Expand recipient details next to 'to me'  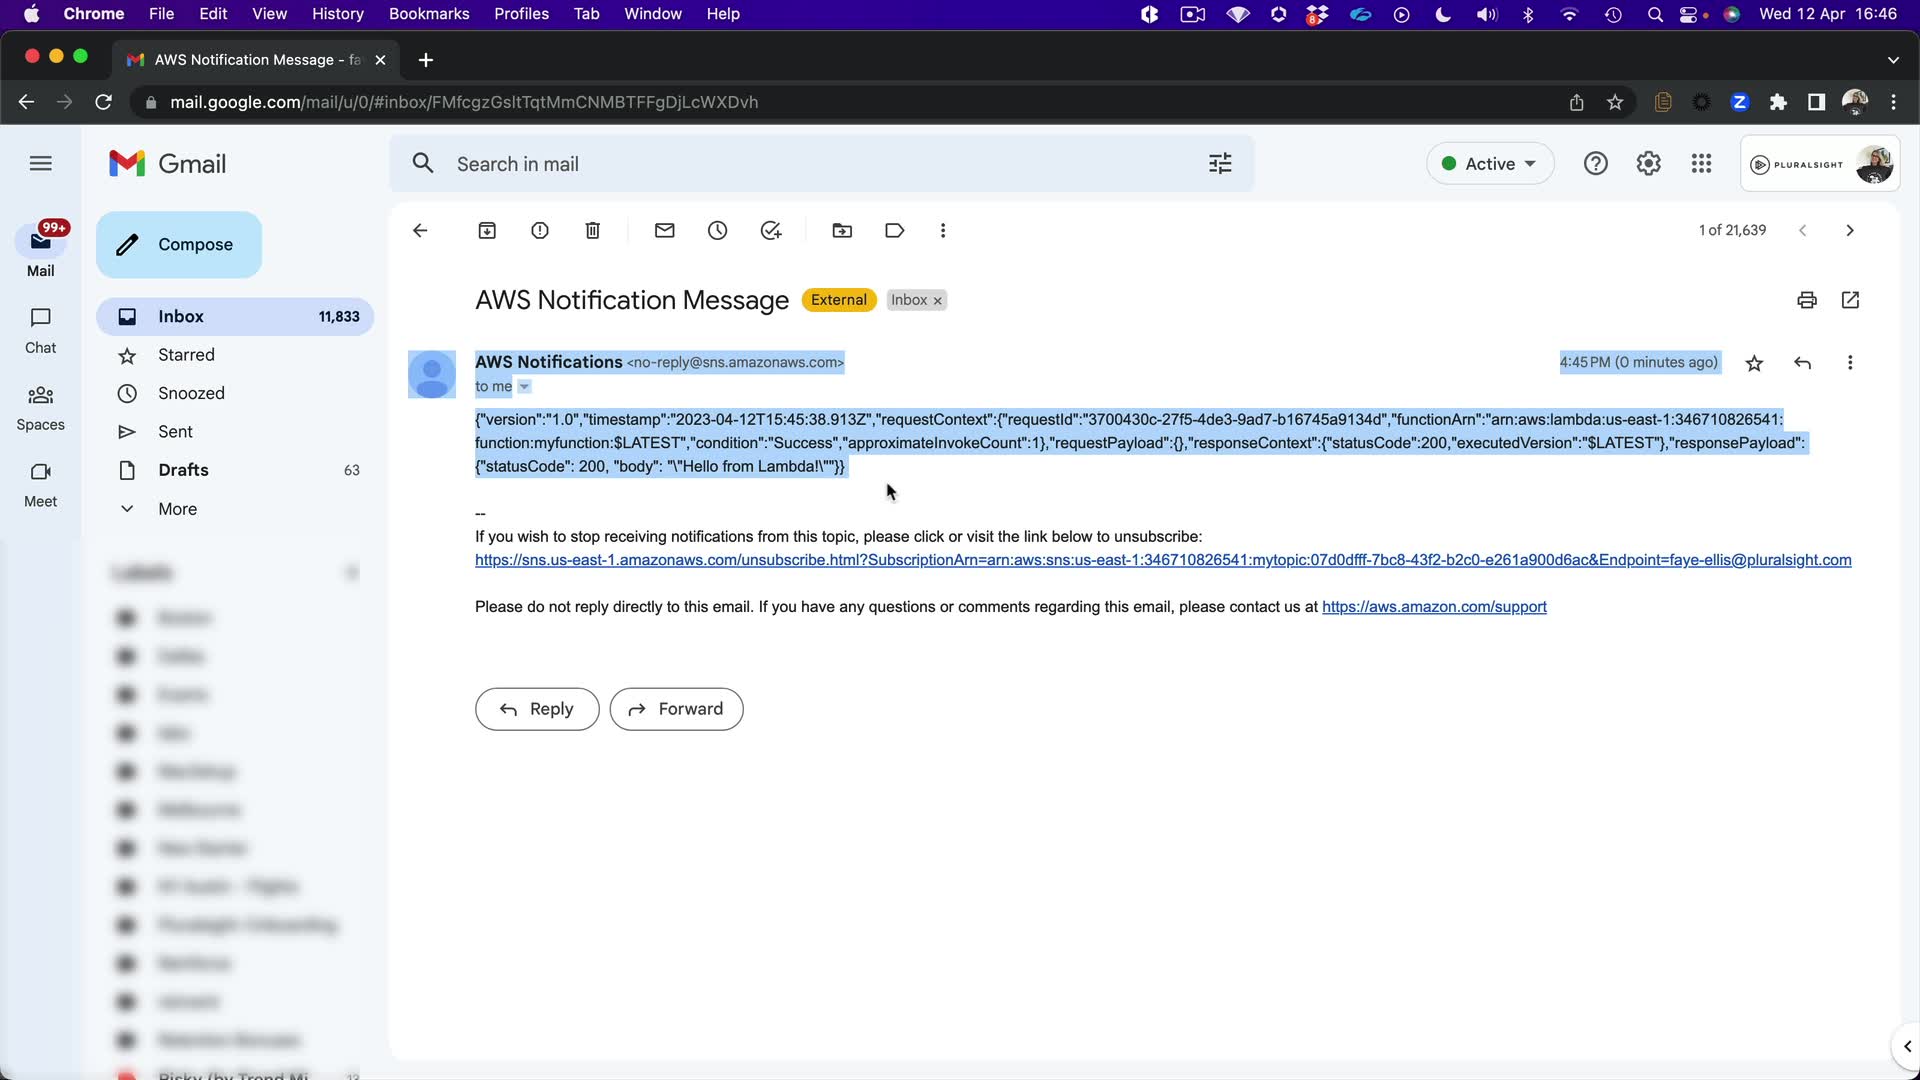[x=524, y=387]
